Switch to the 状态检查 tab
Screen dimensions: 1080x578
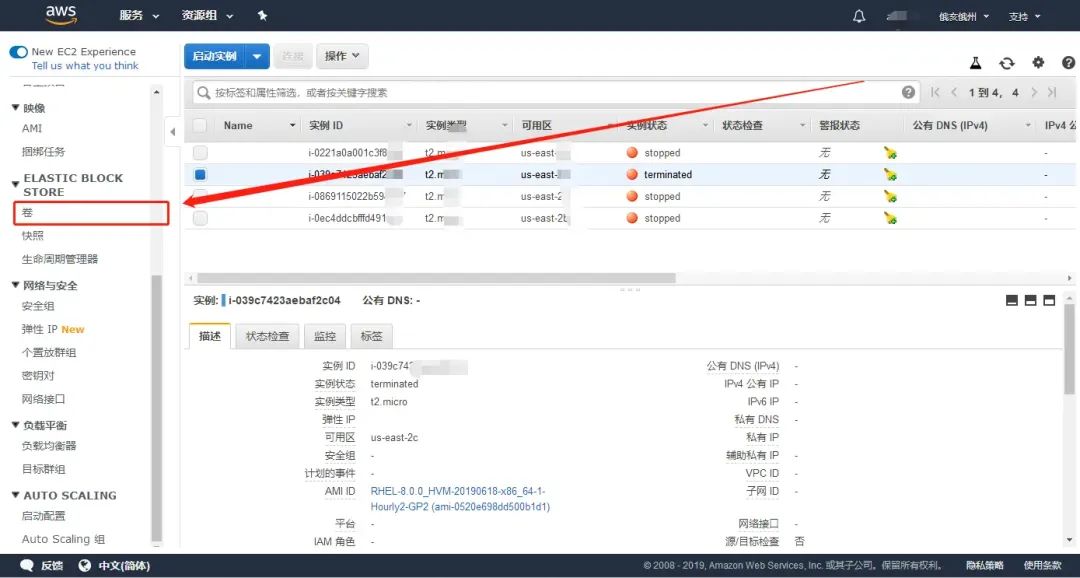pos(267,336)
